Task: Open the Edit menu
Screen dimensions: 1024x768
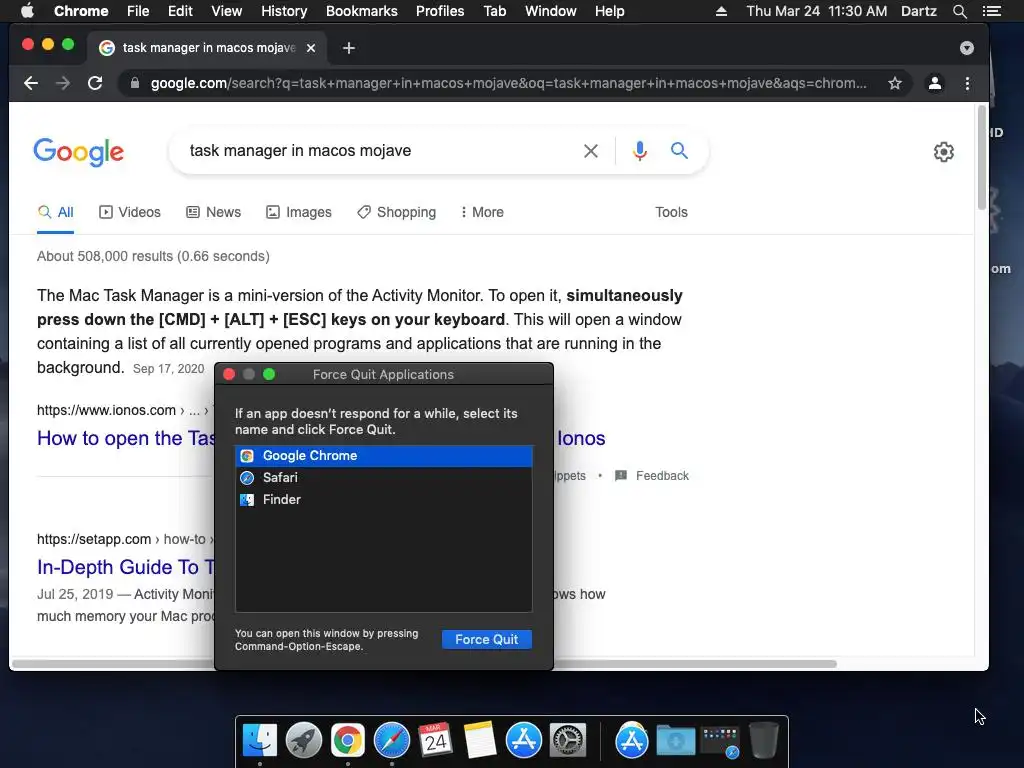Action: [180, 11]
